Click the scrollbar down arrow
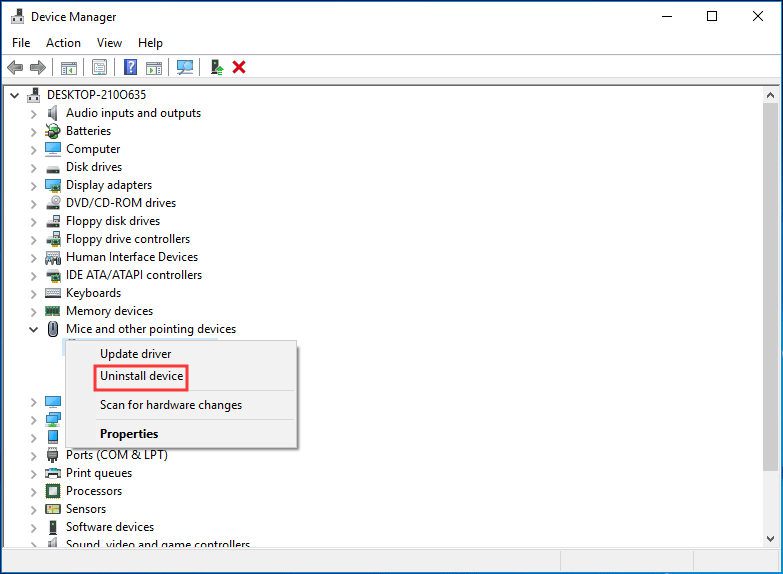 [771, 539]
